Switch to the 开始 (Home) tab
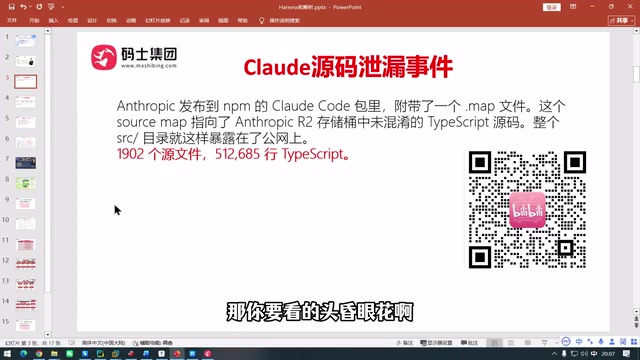This screenshot has width=640, height=360. pyautogui.click(x=34, y=20)
